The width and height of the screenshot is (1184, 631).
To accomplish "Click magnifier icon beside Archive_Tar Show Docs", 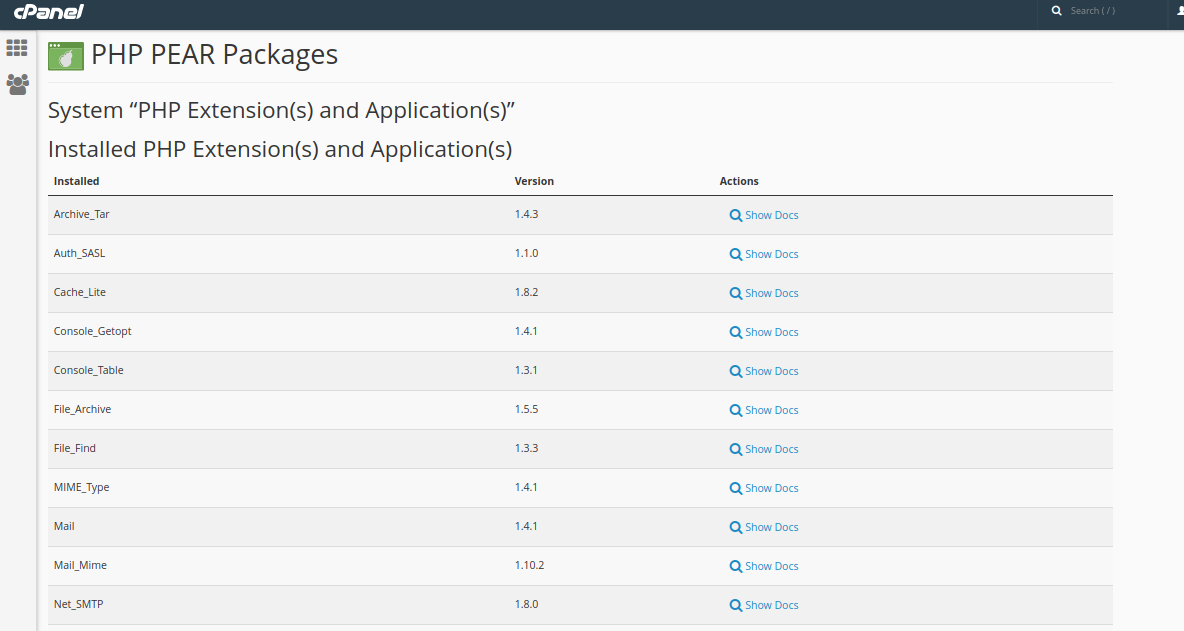I will [736, 215].
